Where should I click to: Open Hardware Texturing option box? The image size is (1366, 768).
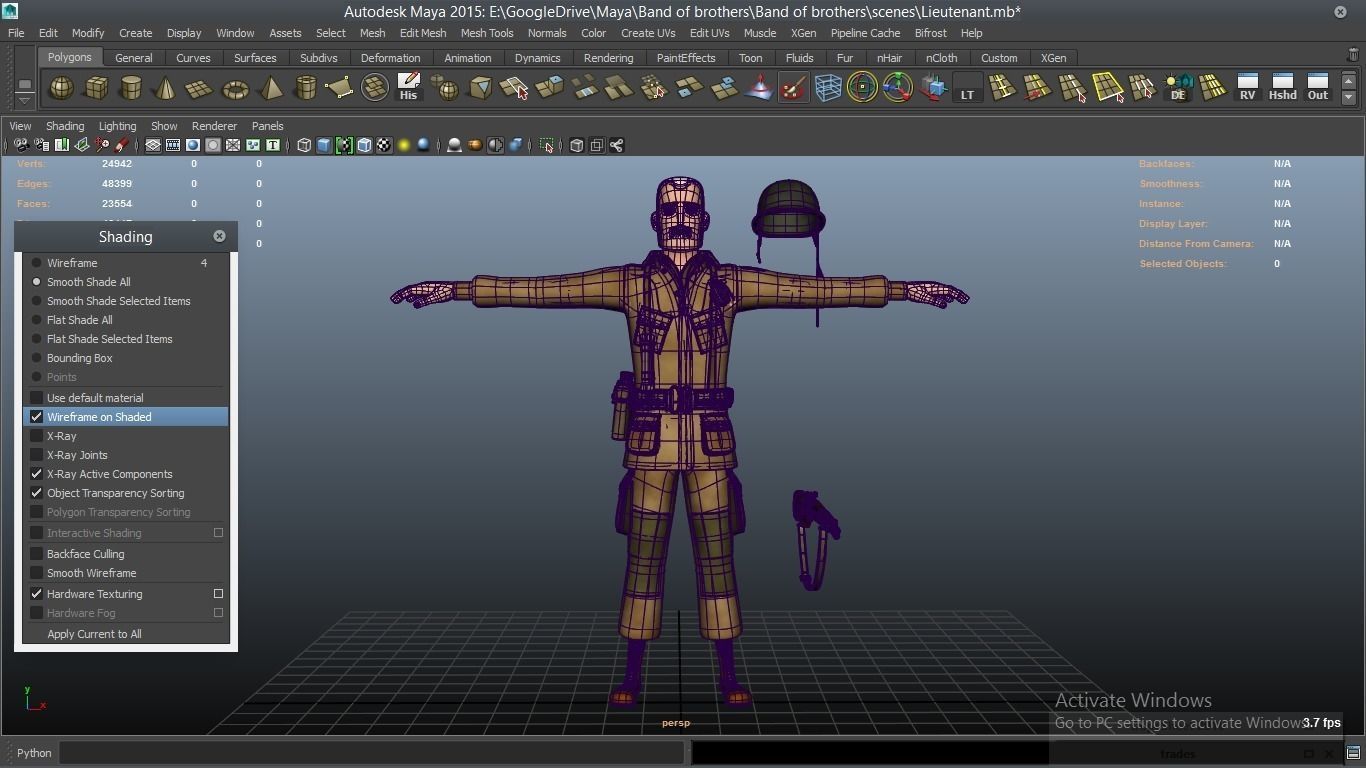[218, 594]
